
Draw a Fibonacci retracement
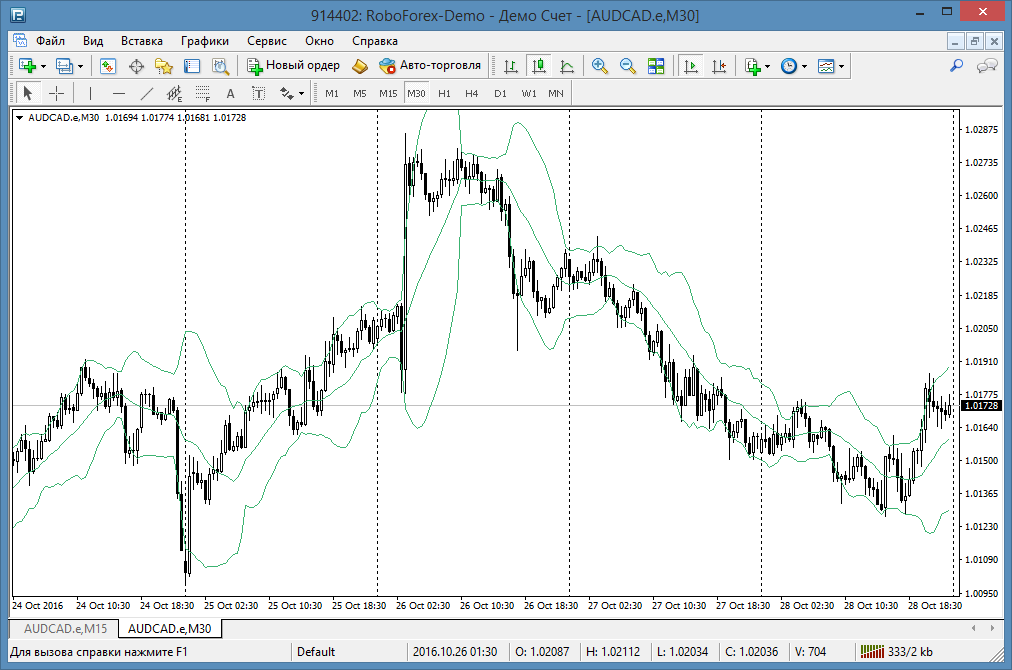203,94
